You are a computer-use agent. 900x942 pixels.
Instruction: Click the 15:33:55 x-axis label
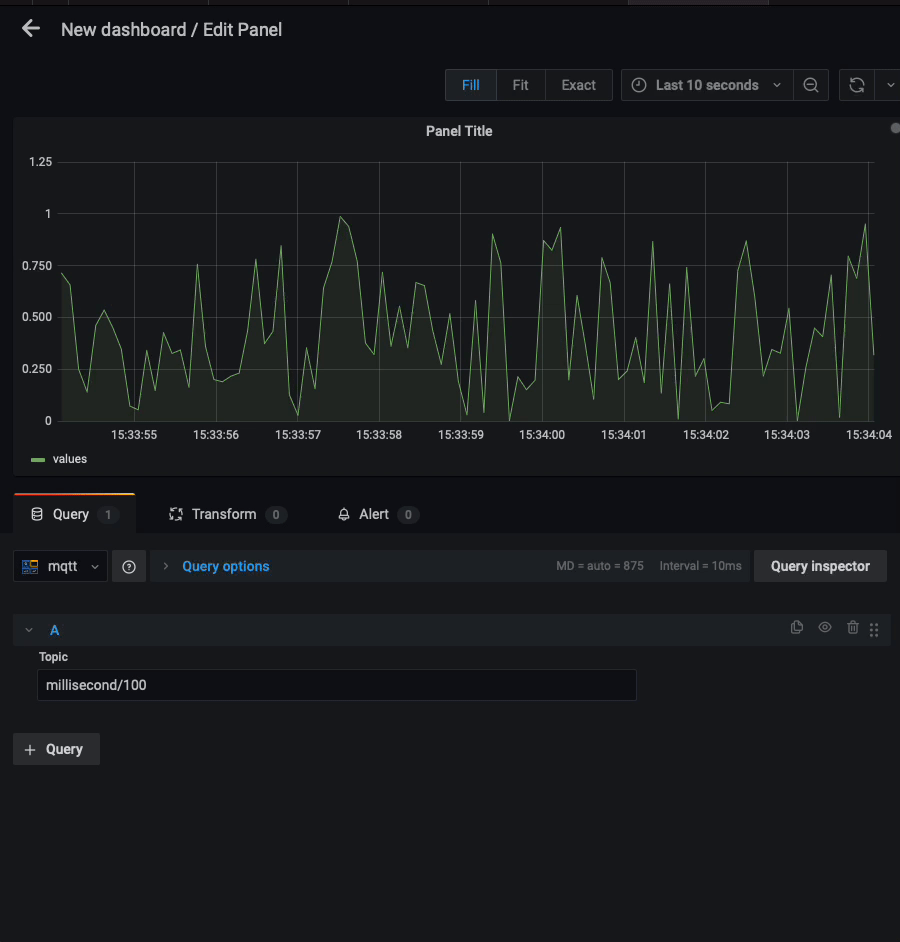coord(134,434)
